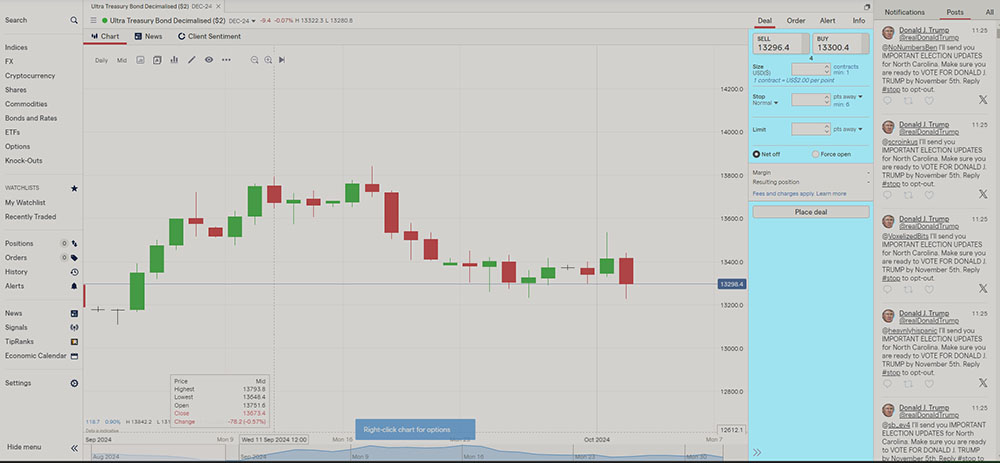Click the Size contracts input field
The height and width of the screenshot is (463, 1000).
(810, 70)
